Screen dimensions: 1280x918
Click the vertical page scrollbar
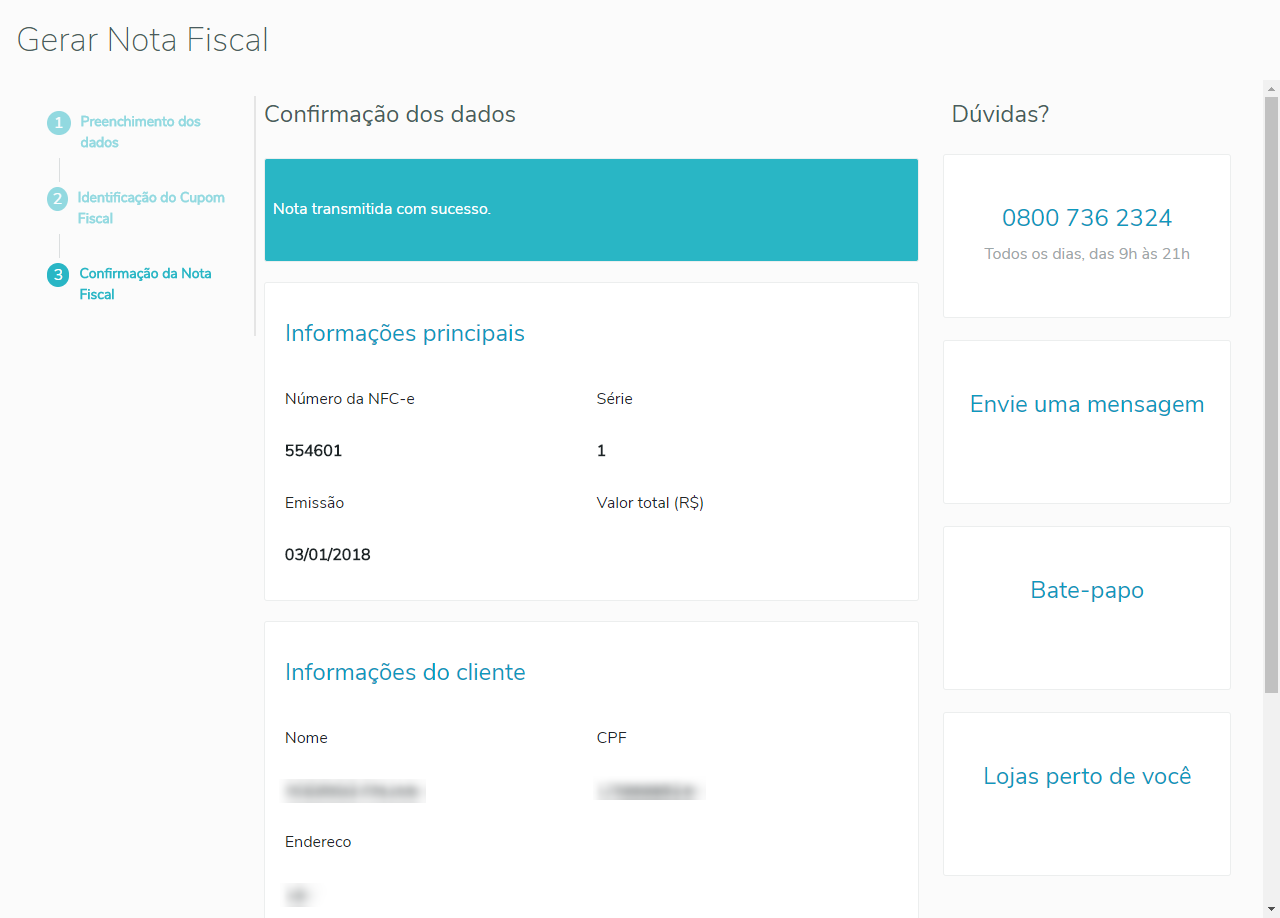1271,395
